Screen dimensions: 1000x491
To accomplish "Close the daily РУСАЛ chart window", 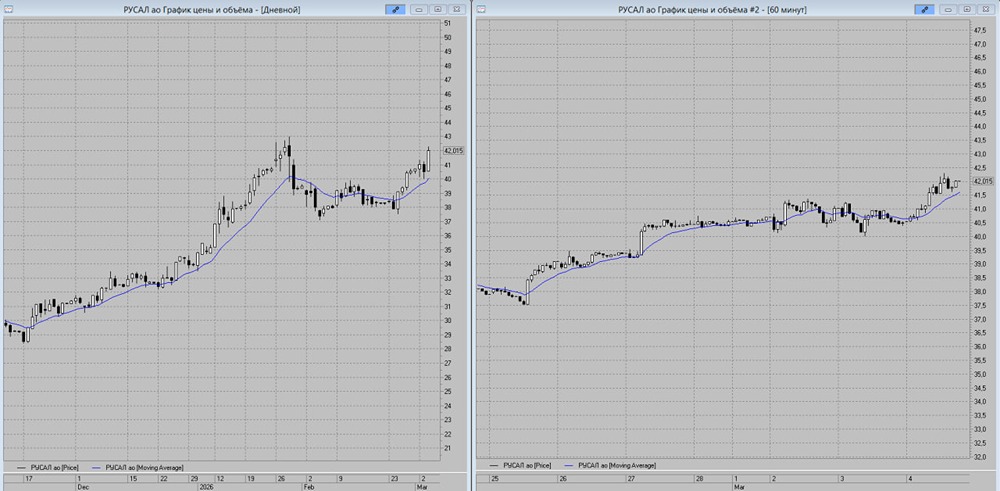I will tap(456, 9).
